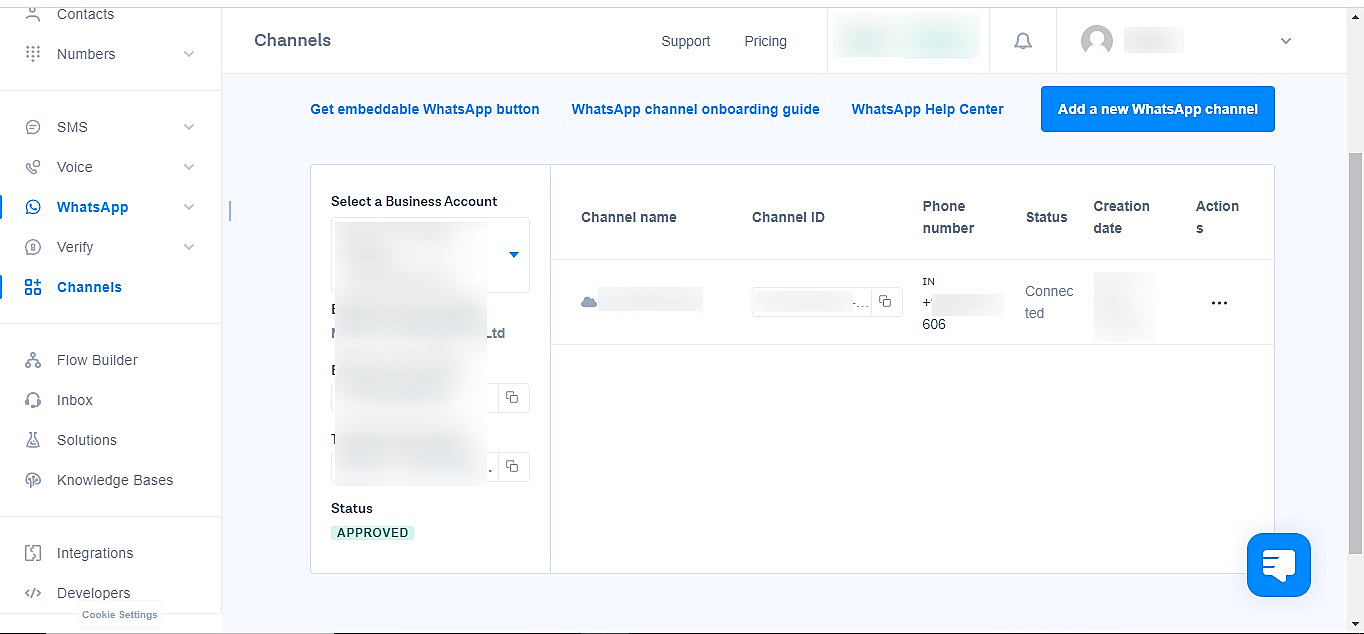This screenshot has width=1364, height=634.
Task: Open the three-dot actions menu for channel
Action: tap(1218, 303)
